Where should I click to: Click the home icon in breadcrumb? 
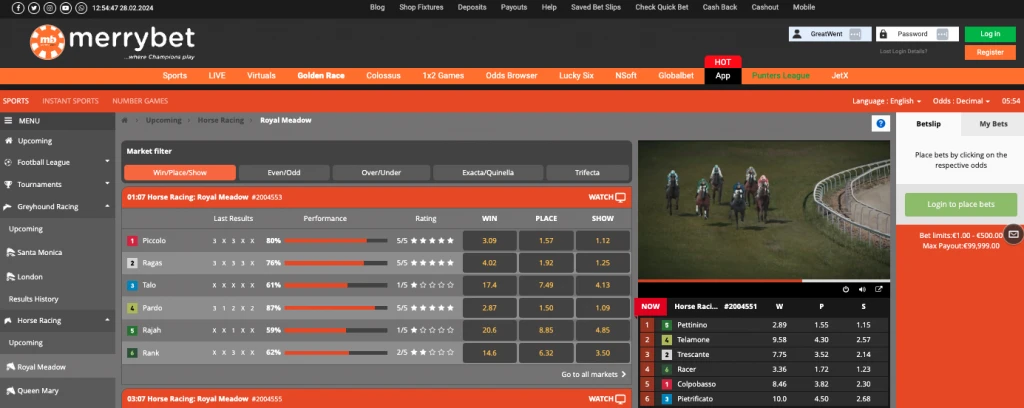point(125,120)
